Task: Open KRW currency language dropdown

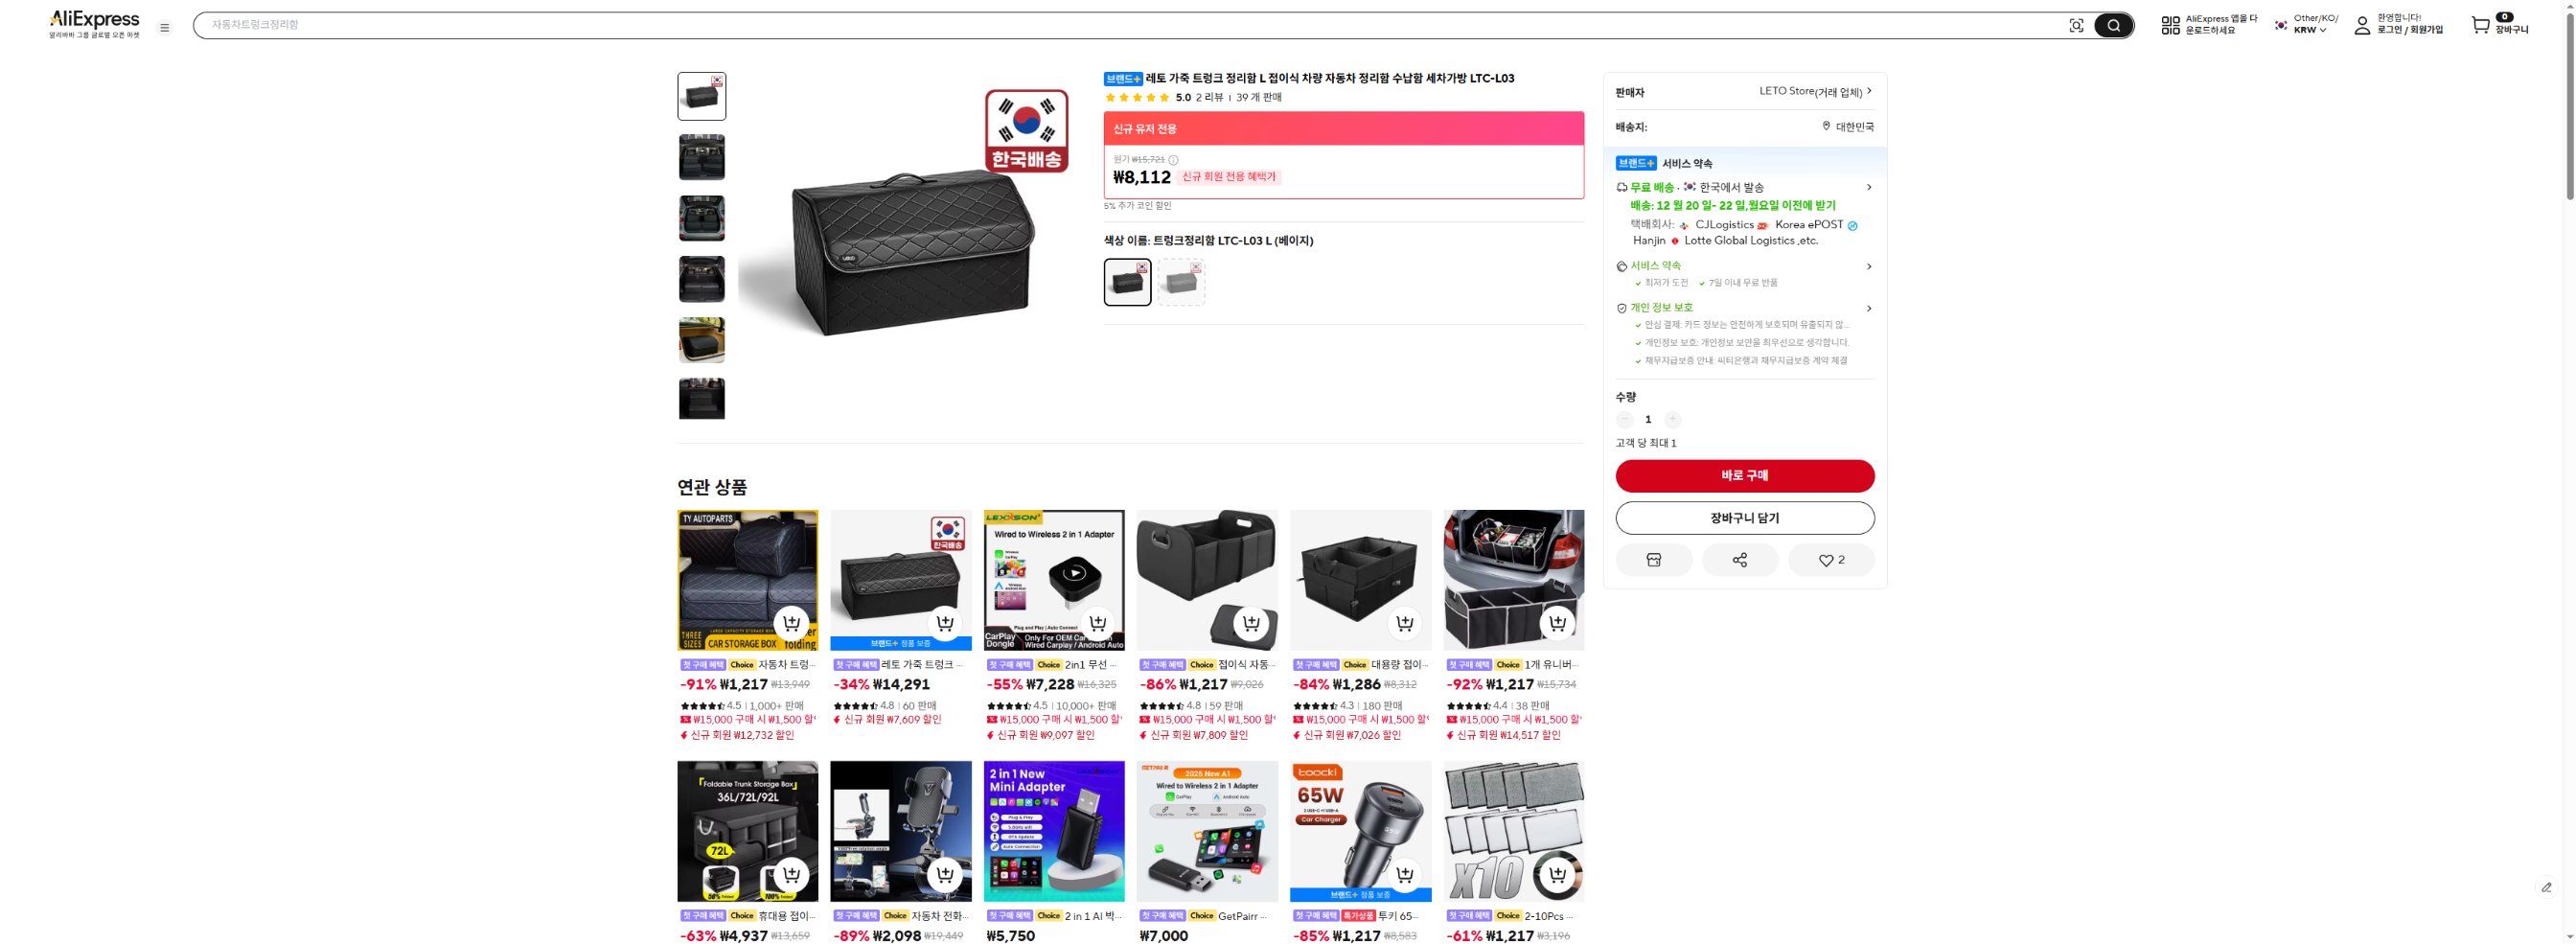Action: pos(2306,25)
